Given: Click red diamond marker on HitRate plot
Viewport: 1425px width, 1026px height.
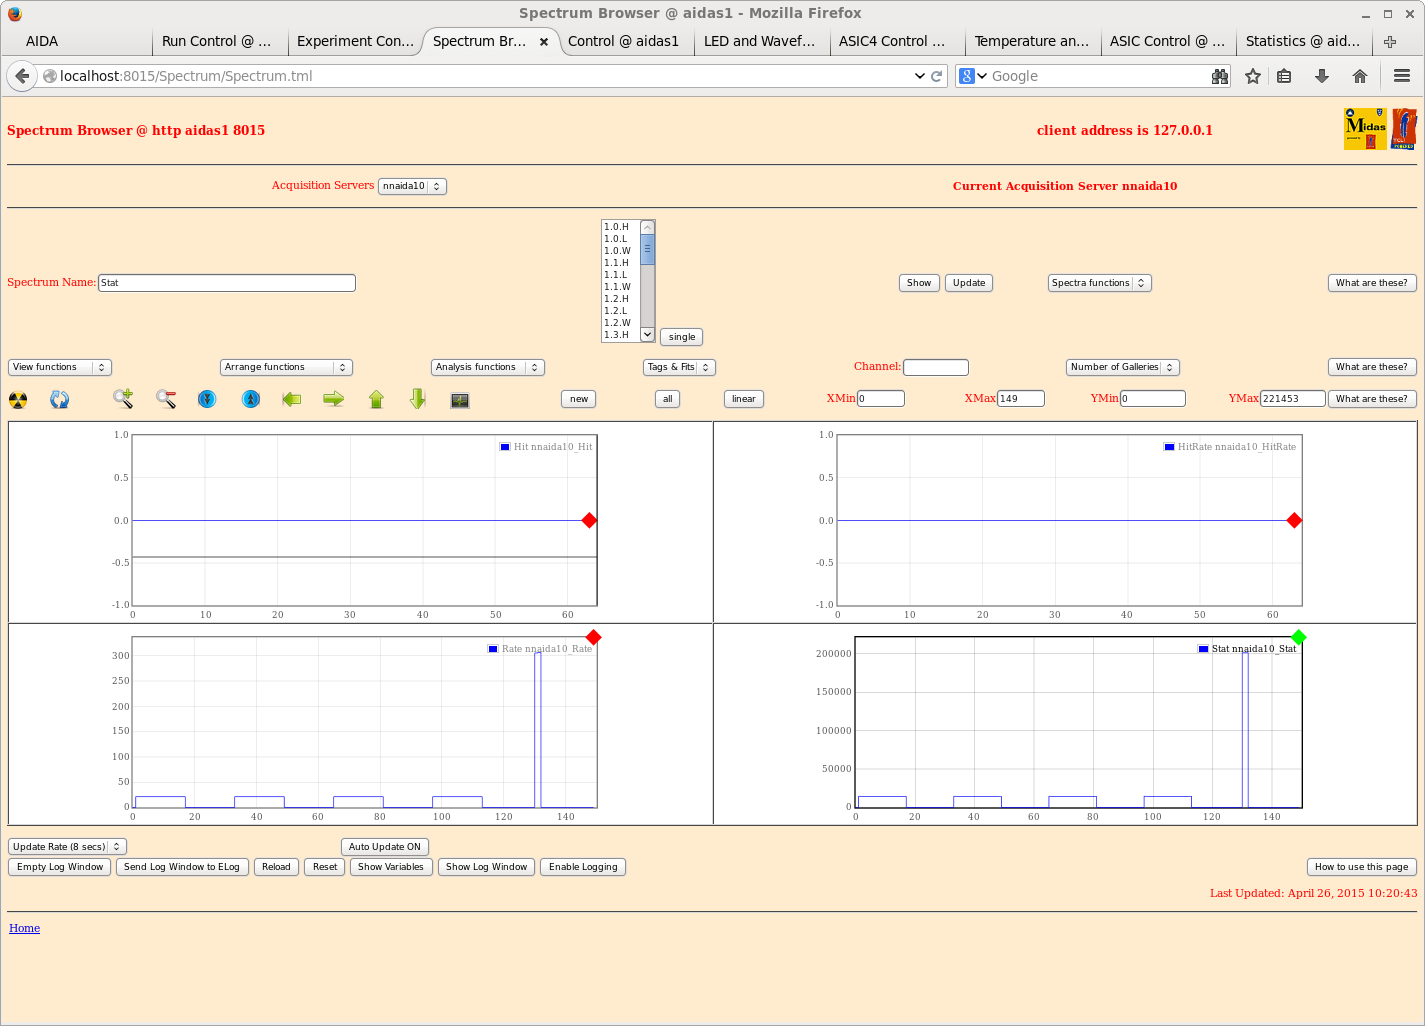Looking at the screenshot, I should [x=1294, y=520].
